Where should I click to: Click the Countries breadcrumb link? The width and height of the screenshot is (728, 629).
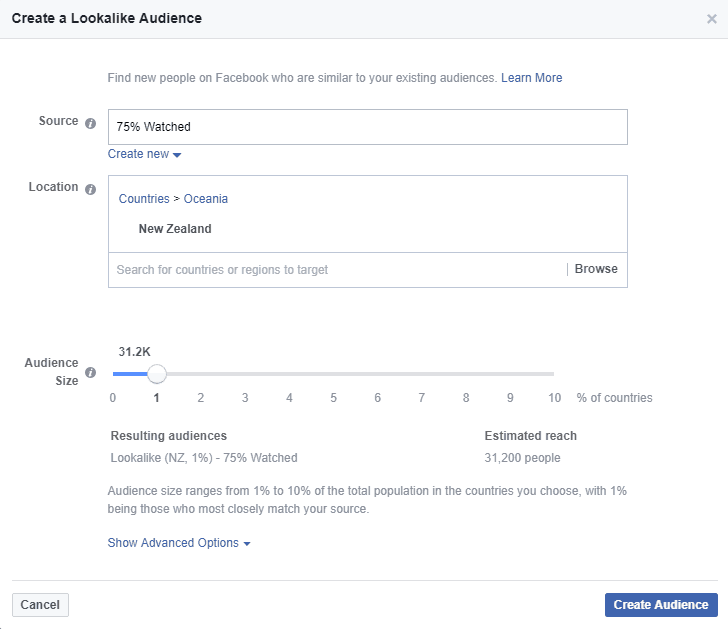(x=144, y=199)
